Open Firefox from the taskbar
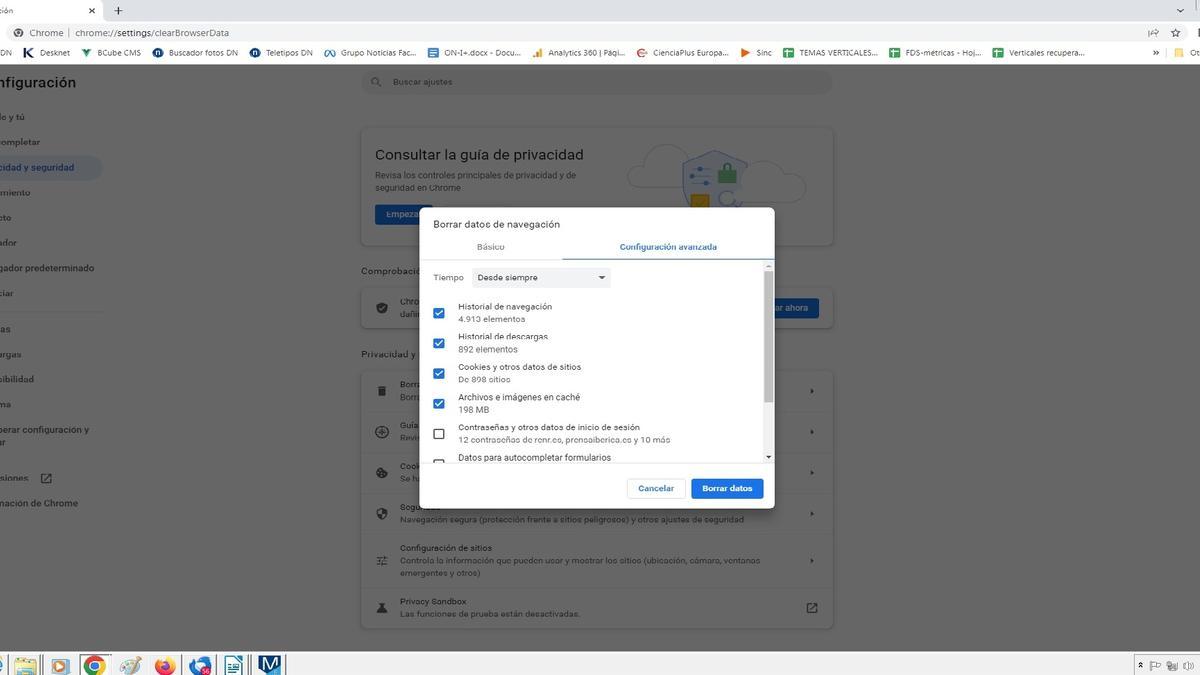The height and width of the screenshot is (675, 1200). pyautogui.click(x=165, y=665)
